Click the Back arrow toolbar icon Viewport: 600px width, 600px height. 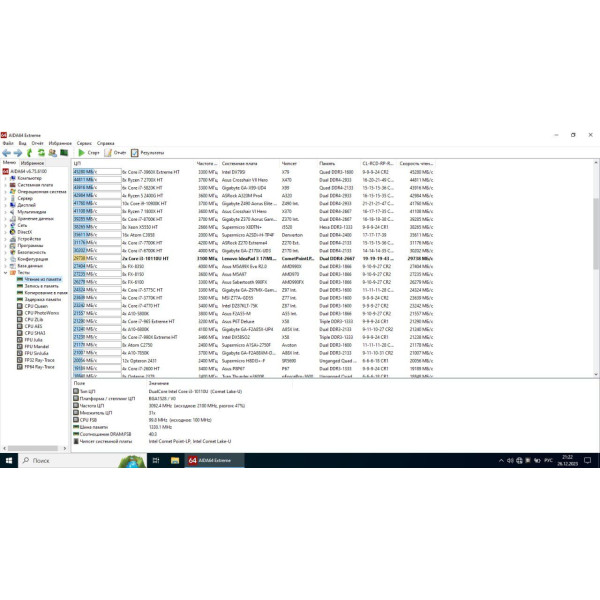click(6, 153)
